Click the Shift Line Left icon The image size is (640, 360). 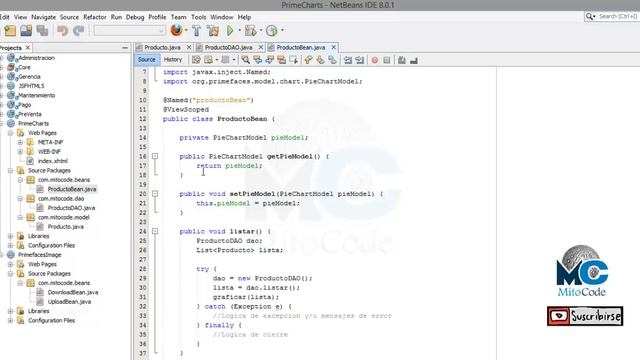pos(347,60)
